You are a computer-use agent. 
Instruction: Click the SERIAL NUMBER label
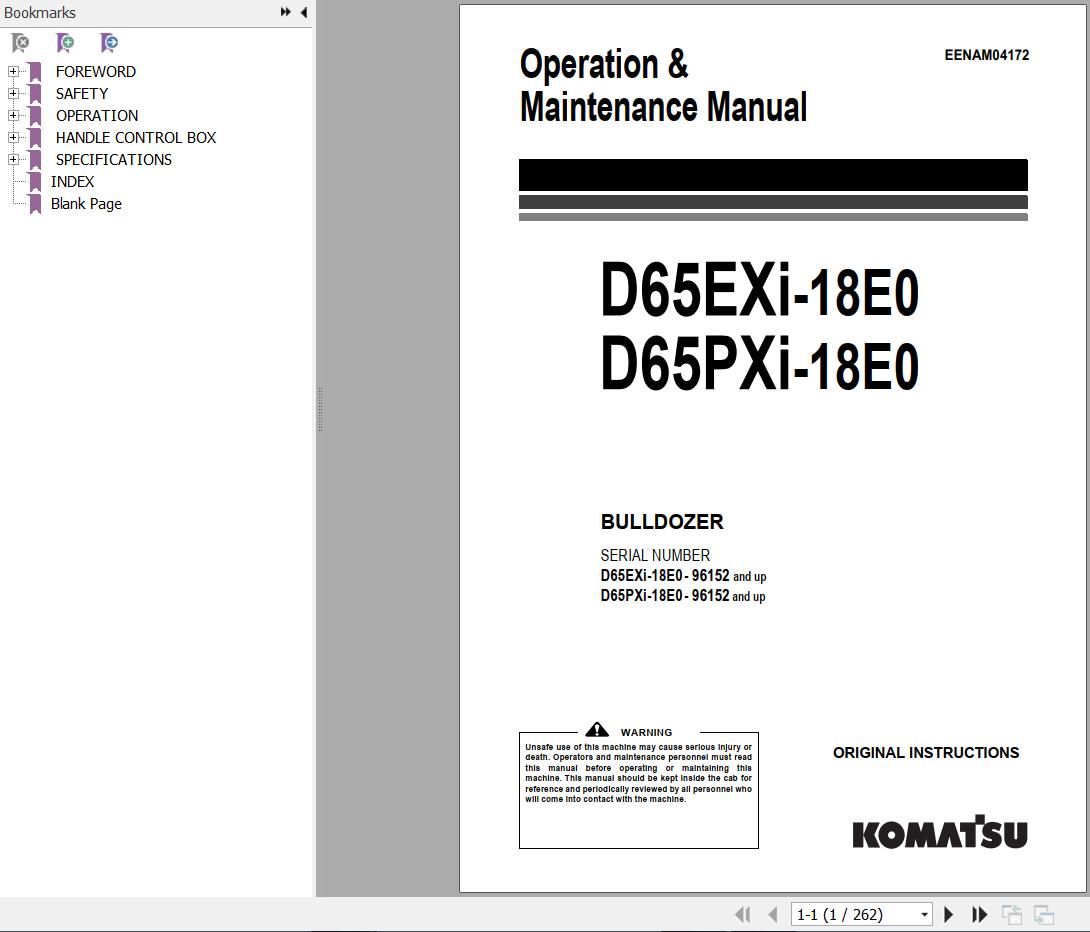pos(655,555)
